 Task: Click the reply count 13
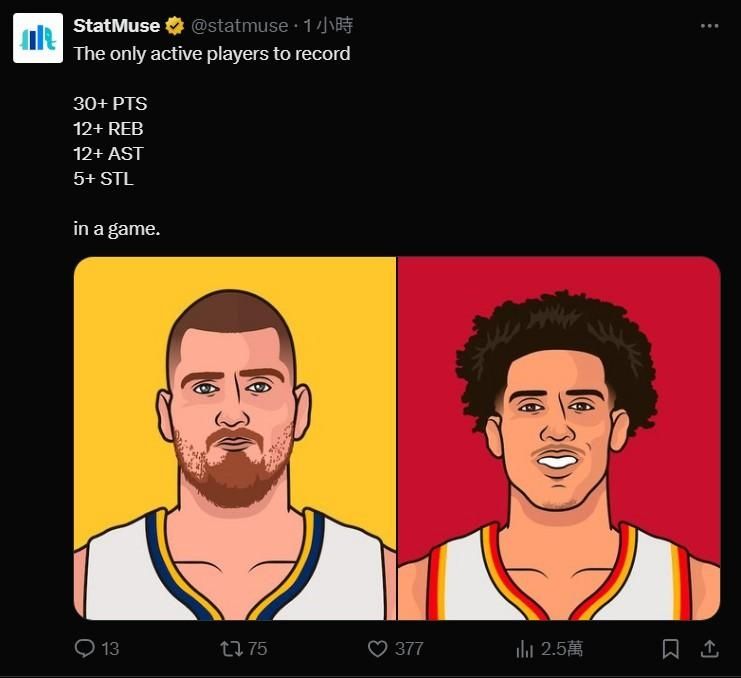pyautogui.click(x=110, y=649)
